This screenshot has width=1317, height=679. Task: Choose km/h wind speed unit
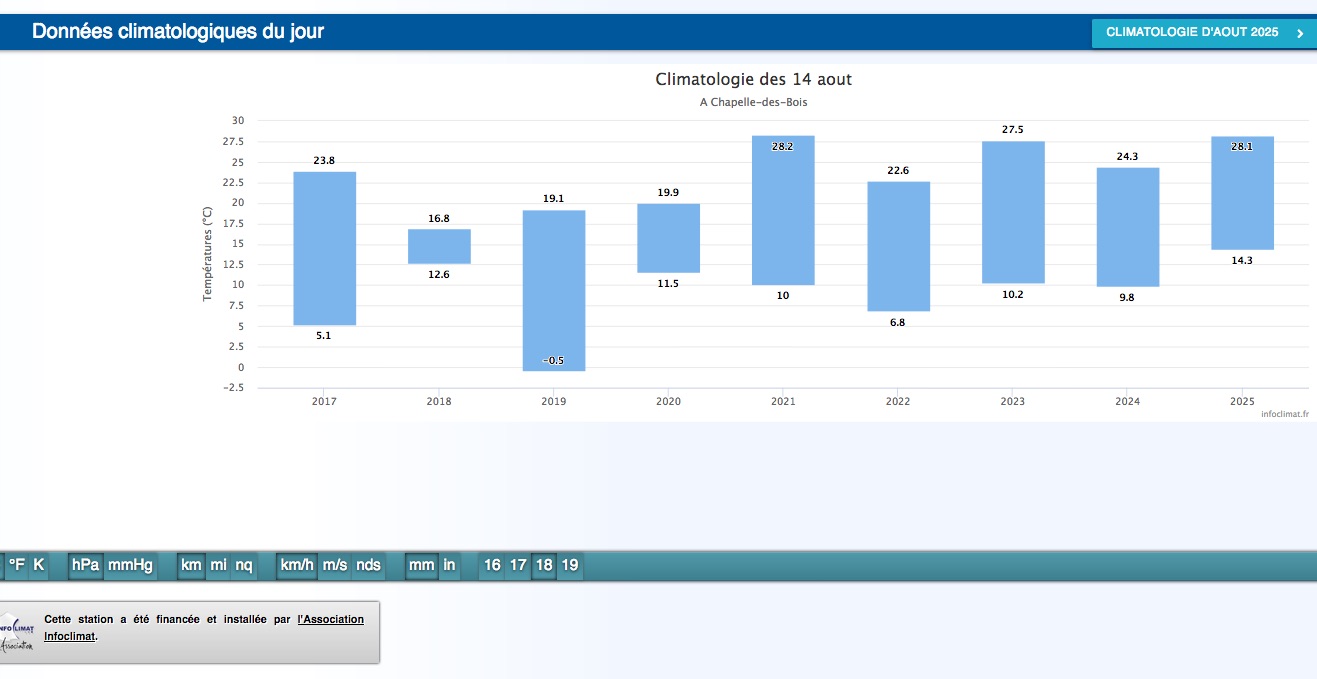297,565
